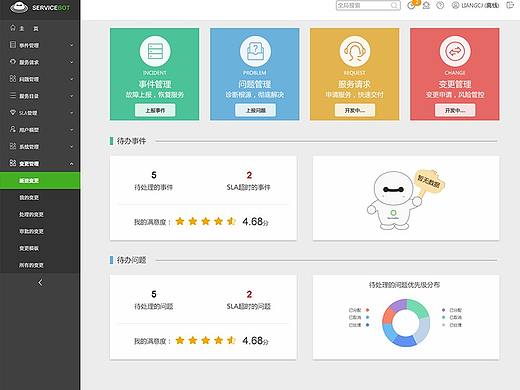
Task: Expand the 事件管理 menu chevron
Action: pyautogui.click(x=72, y=45)
